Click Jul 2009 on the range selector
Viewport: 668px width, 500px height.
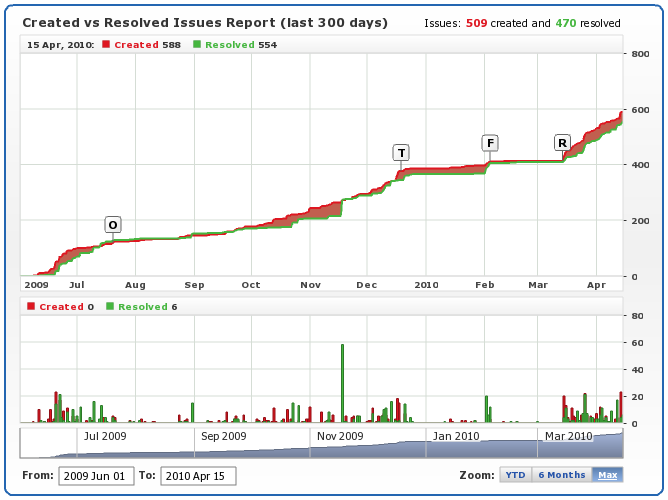[x=104, y=436]
